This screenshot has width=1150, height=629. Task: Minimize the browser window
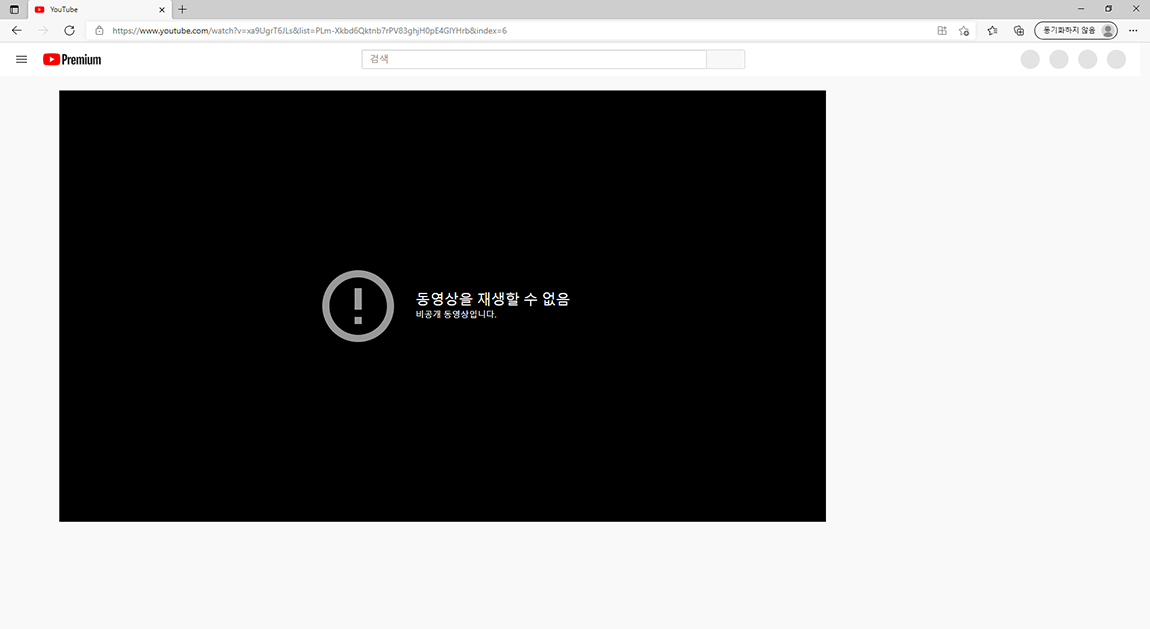1080,9
